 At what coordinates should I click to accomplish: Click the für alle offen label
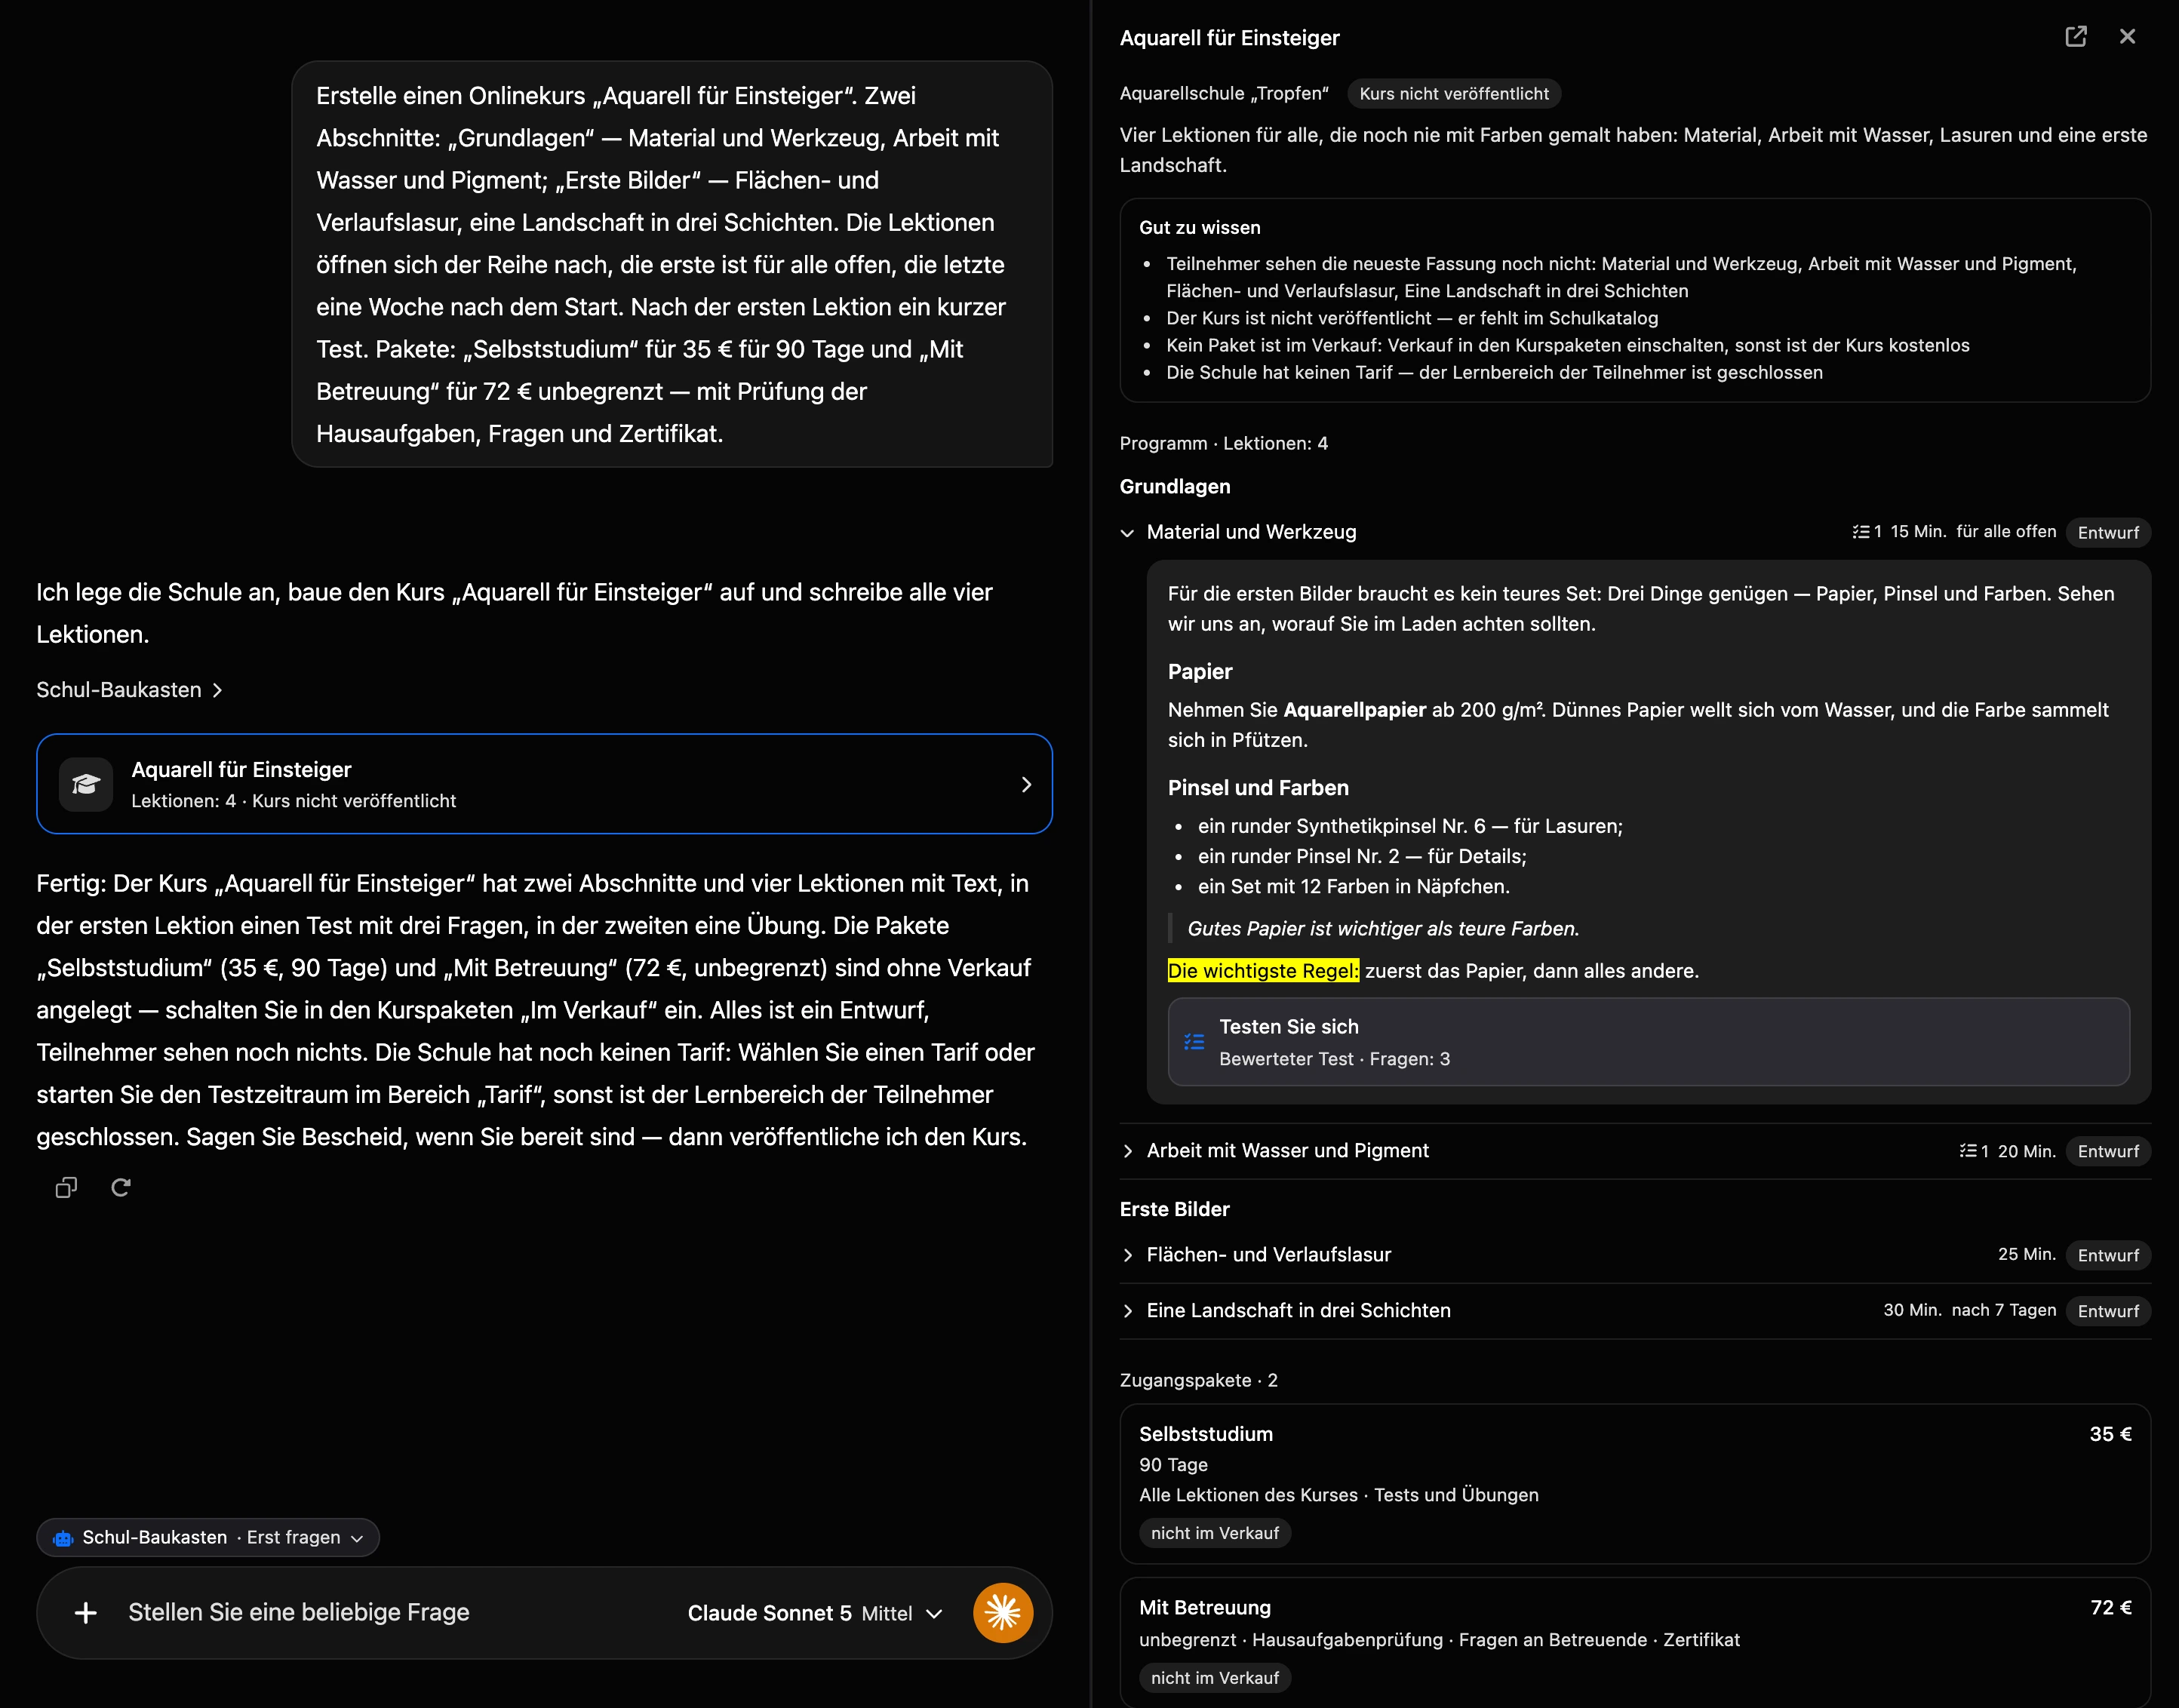pos(2006,532)
